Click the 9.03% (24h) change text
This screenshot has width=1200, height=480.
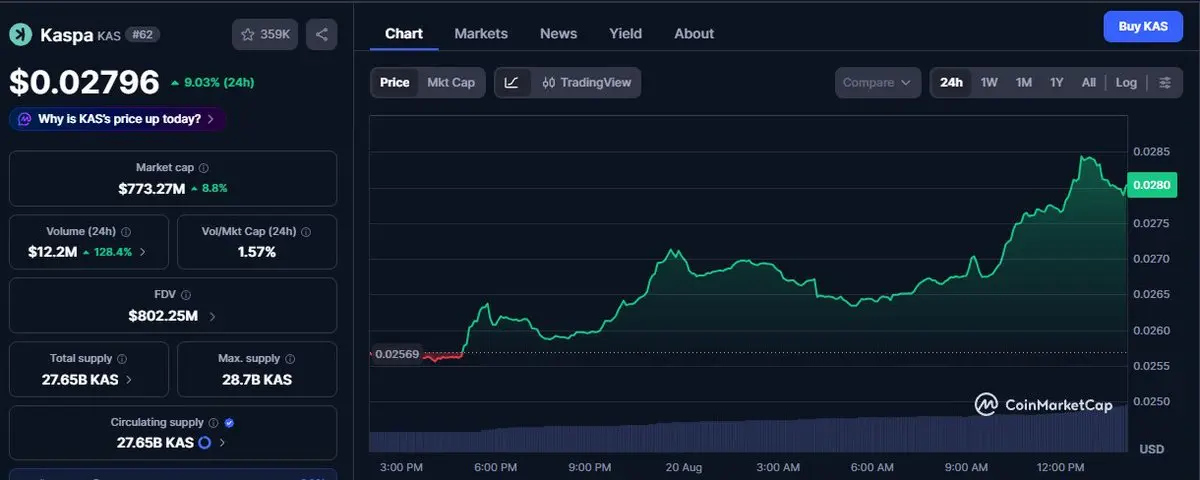[217, 82]
